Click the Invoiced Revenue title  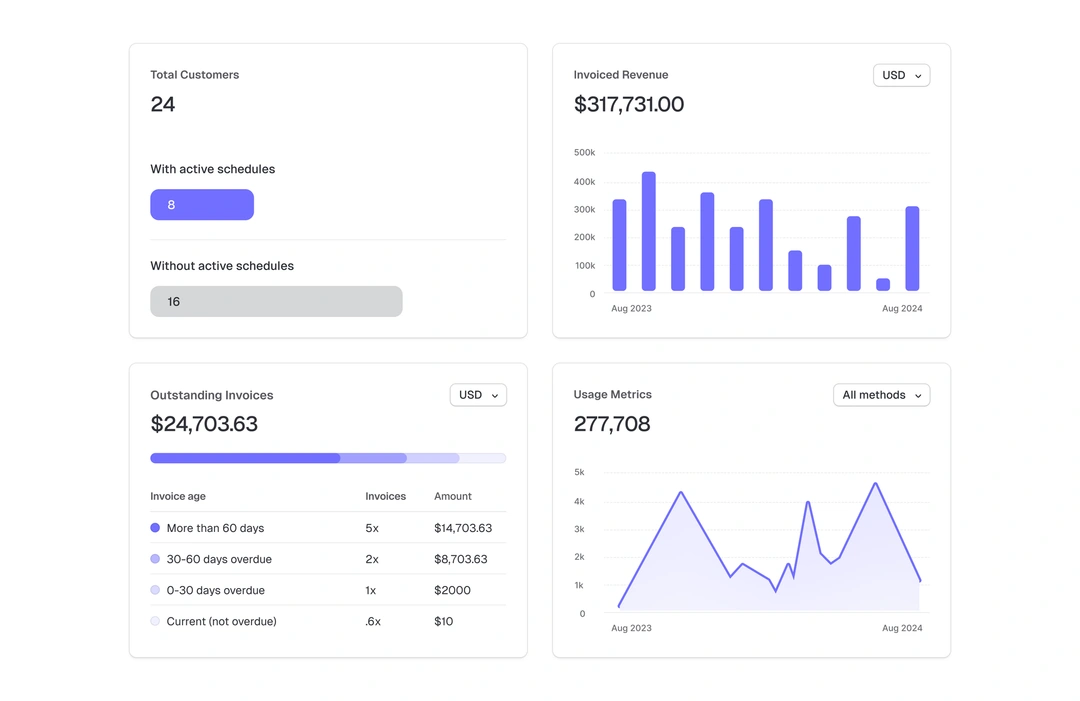[621, 74]
